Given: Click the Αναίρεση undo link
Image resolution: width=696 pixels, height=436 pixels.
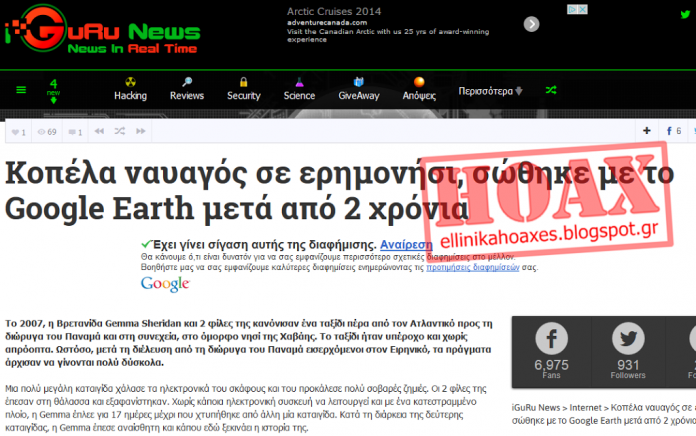Looking at the screenshot, I should 406,245.
